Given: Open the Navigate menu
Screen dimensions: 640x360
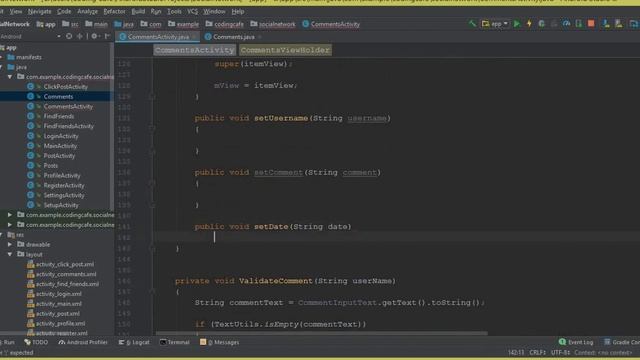Looking at the screenshot, I should [x=40, y=11].
